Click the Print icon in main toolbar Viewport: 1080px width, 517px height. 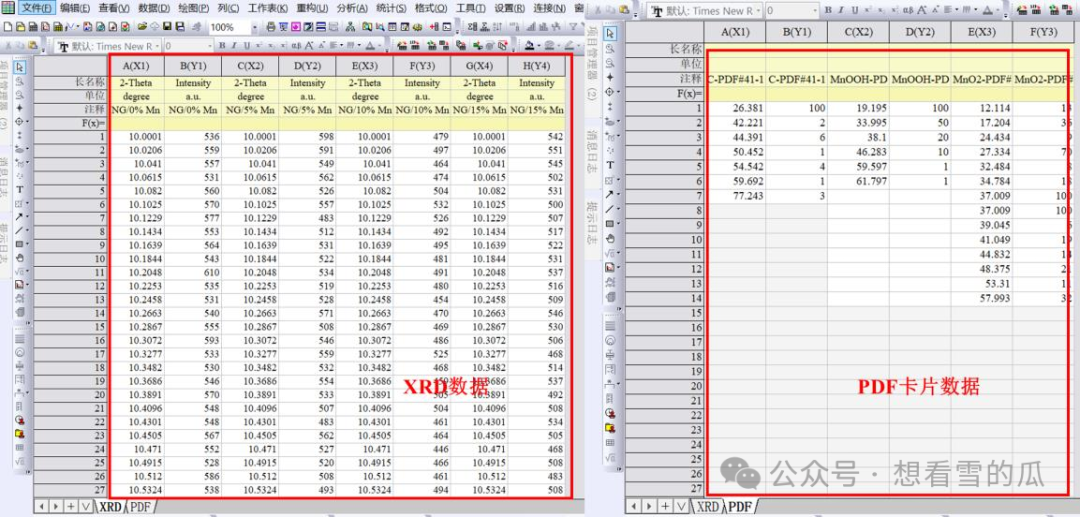[271, 27]
